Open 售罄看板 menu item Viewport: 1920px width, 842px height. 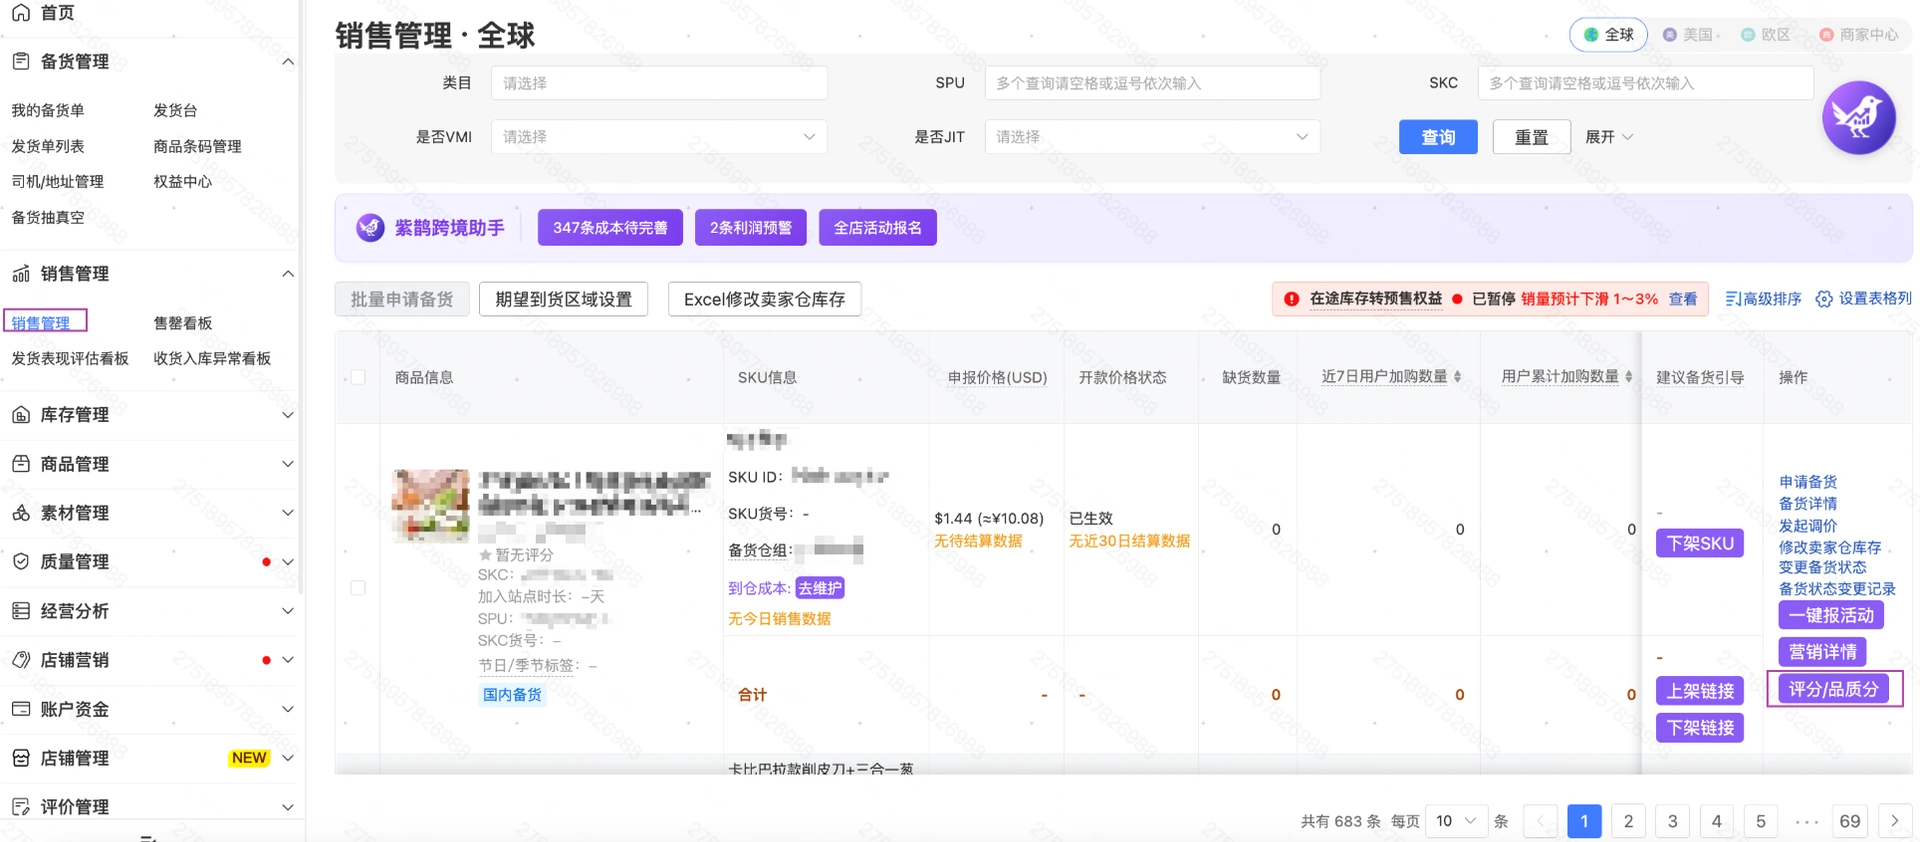183,323
